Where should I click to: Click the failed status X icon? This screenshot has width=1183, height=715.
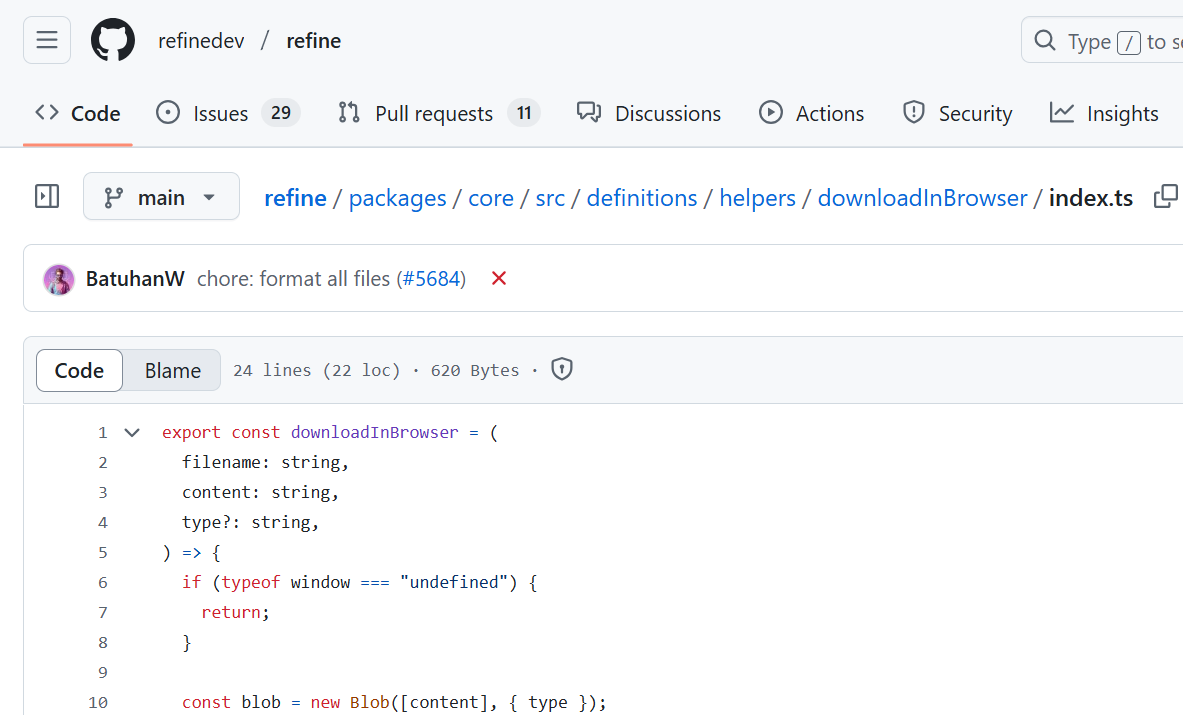click(x=499, y=279)
